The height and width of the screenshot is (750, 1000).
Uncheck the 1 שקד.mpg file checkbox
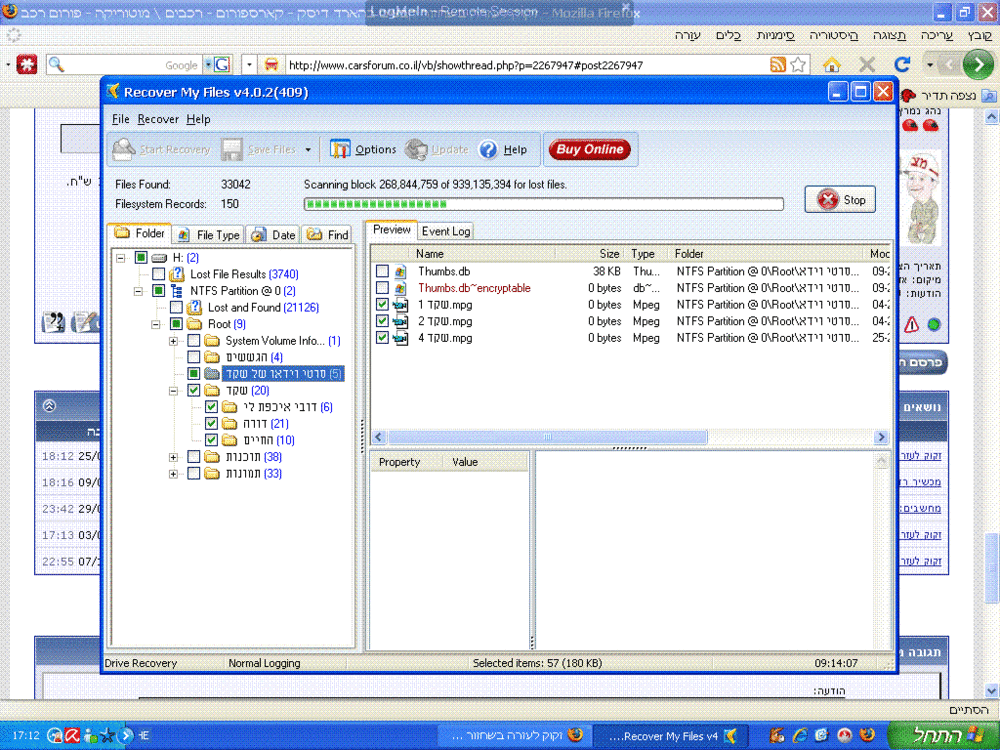click(x=382, y=305)
